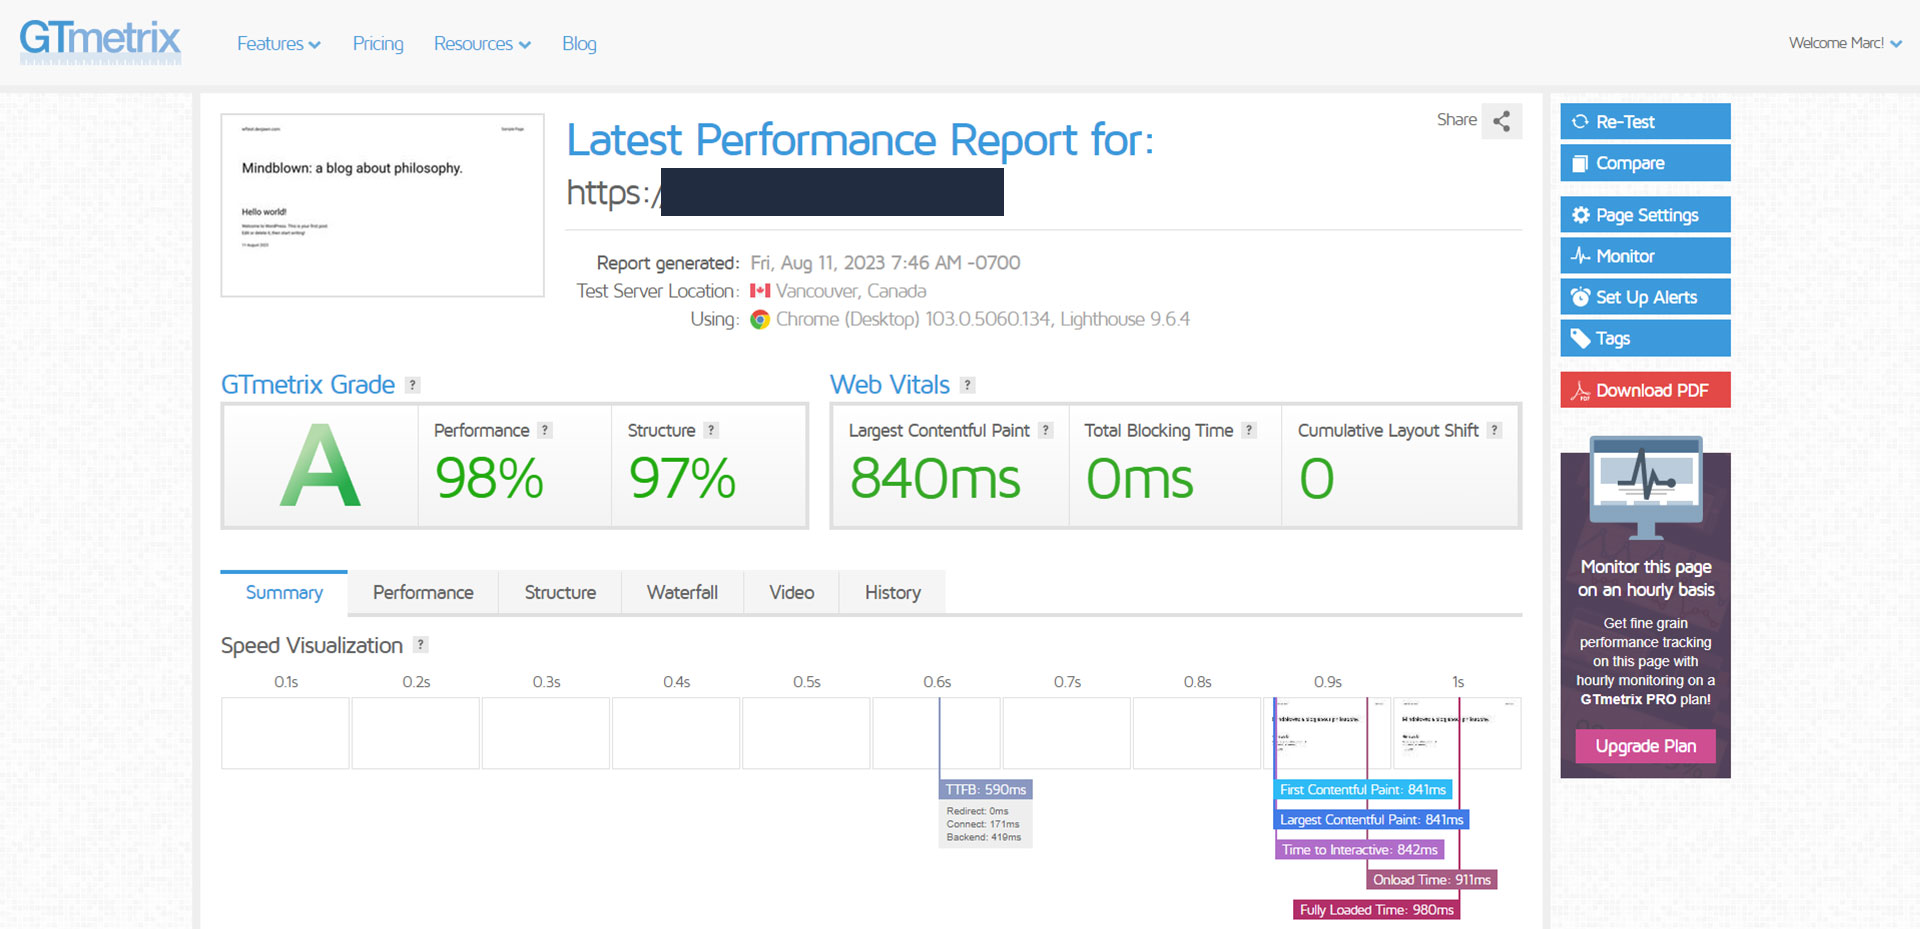Expand the Resources menu
Screen dimensions: 1920x929
click(482, 44)
